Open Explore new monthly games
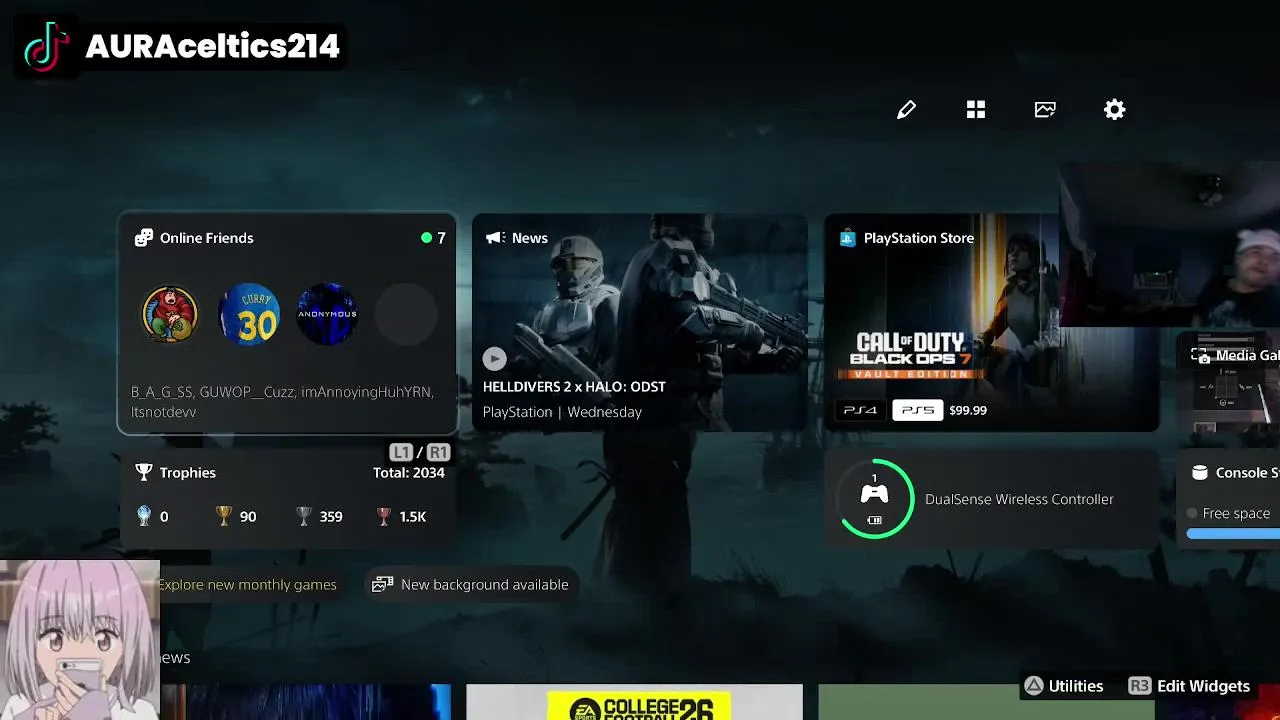The image size is (1280, 720). point(247,585)
